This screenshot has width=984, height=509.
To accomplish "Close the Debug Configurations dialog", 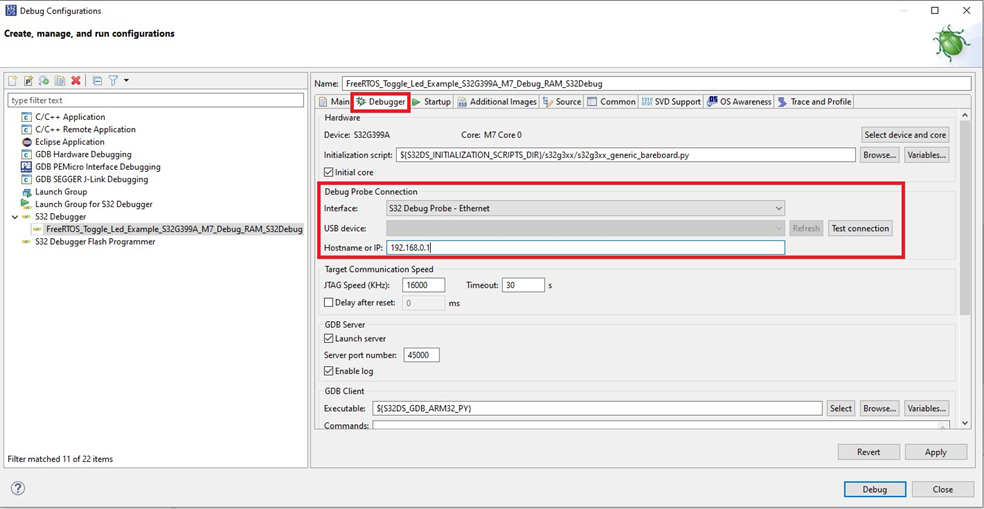I will tap(943, 490).
